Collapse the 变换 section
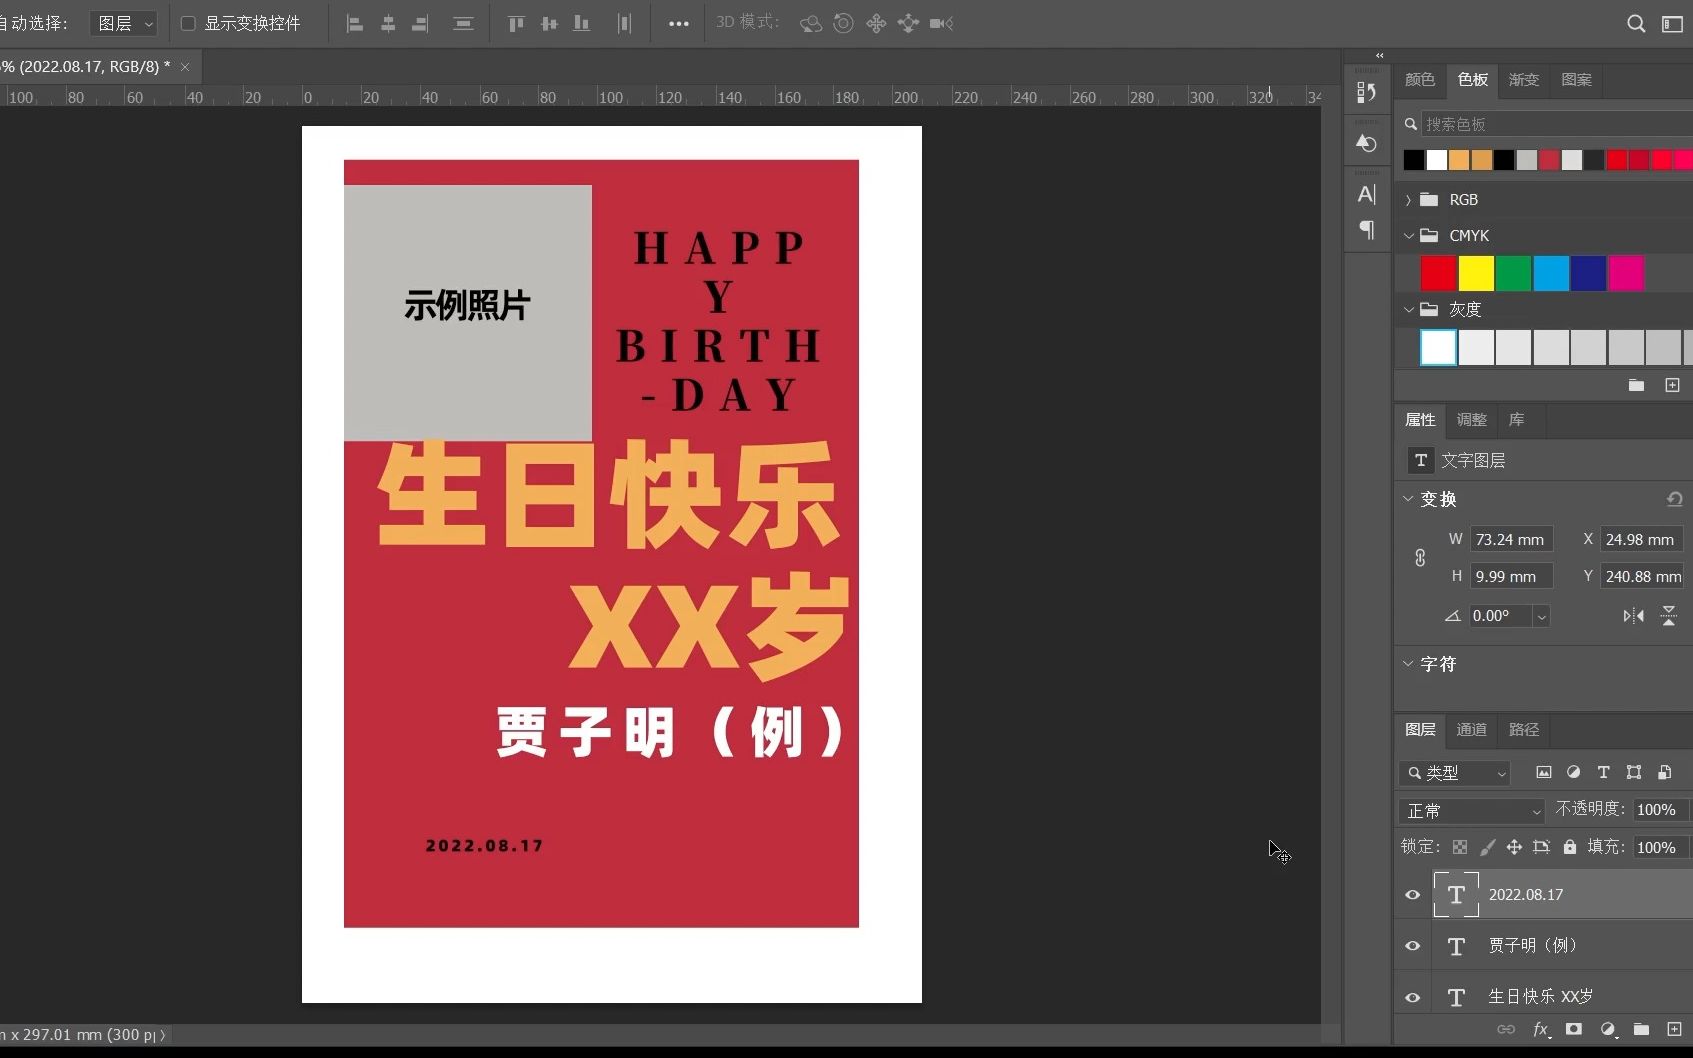The height and width of the screenshot is (1058, 1693). (1408, 499)
